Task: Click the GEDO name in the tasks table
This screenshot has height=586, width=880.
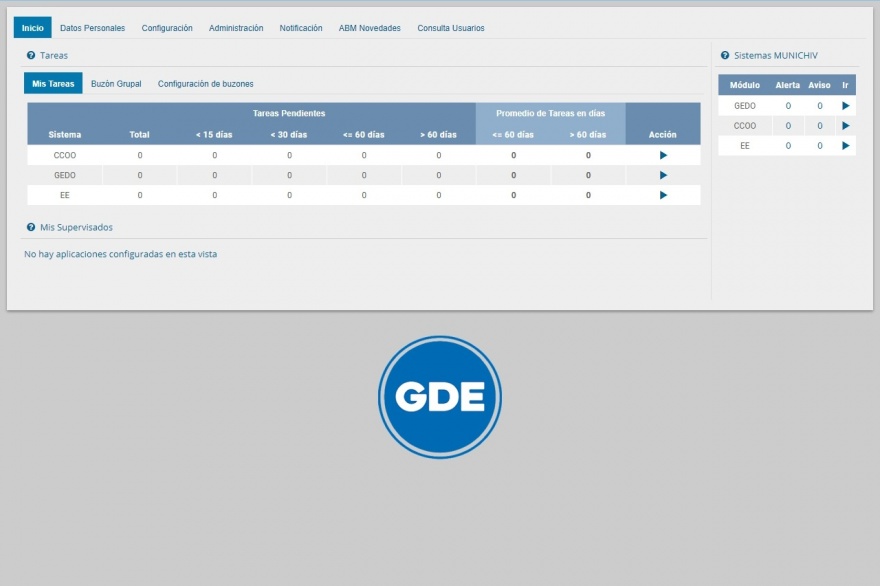Action: click(65, 175)
